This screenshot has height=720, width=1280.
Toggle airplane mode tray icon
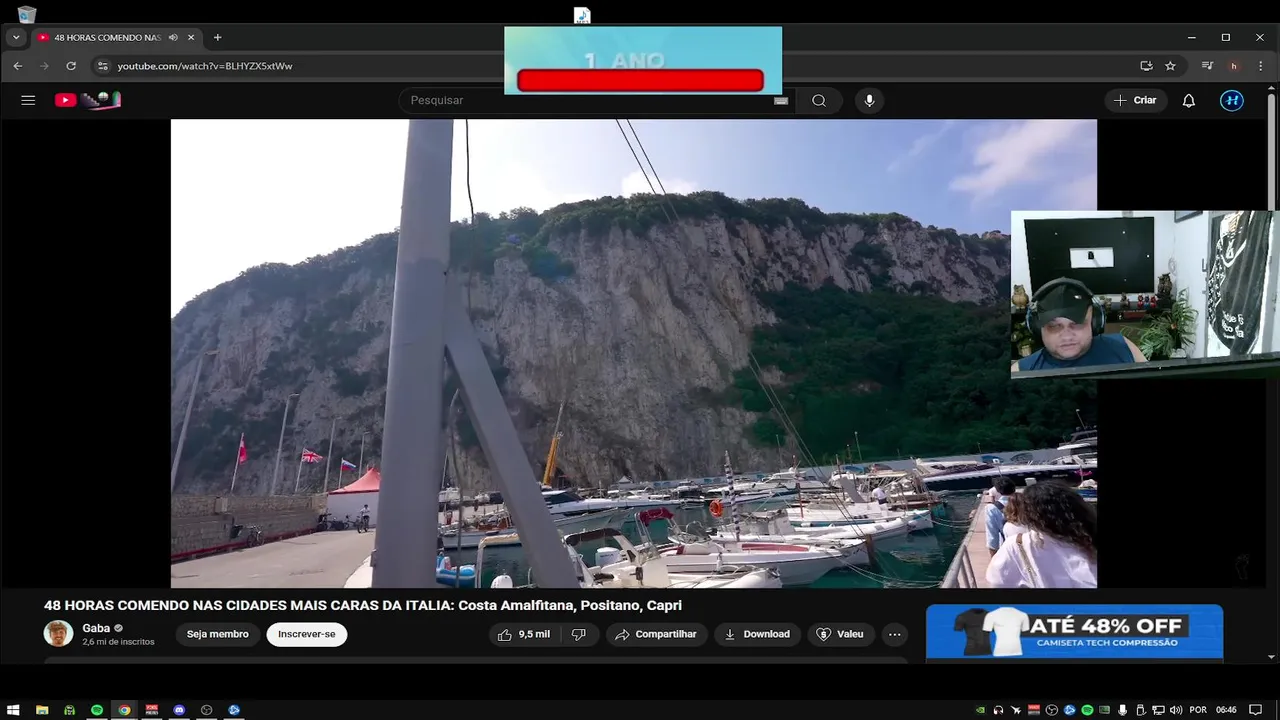(x=1016, y=710)
